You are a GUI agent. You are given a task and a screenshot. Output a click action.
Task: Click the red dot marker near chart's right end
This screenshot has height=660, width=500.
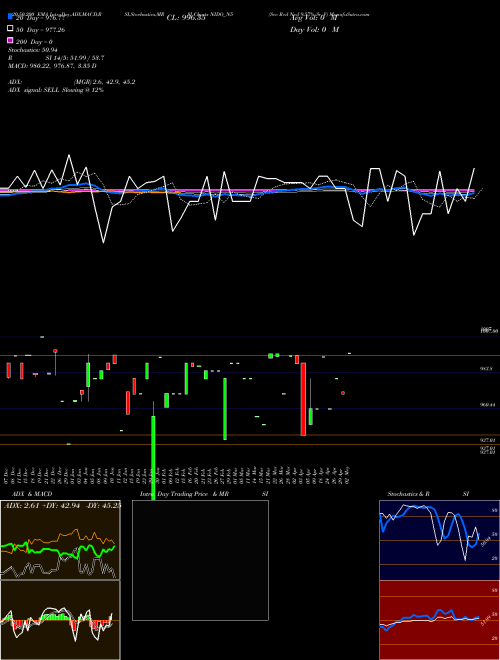pyautogui.click(x=343, y=393)
